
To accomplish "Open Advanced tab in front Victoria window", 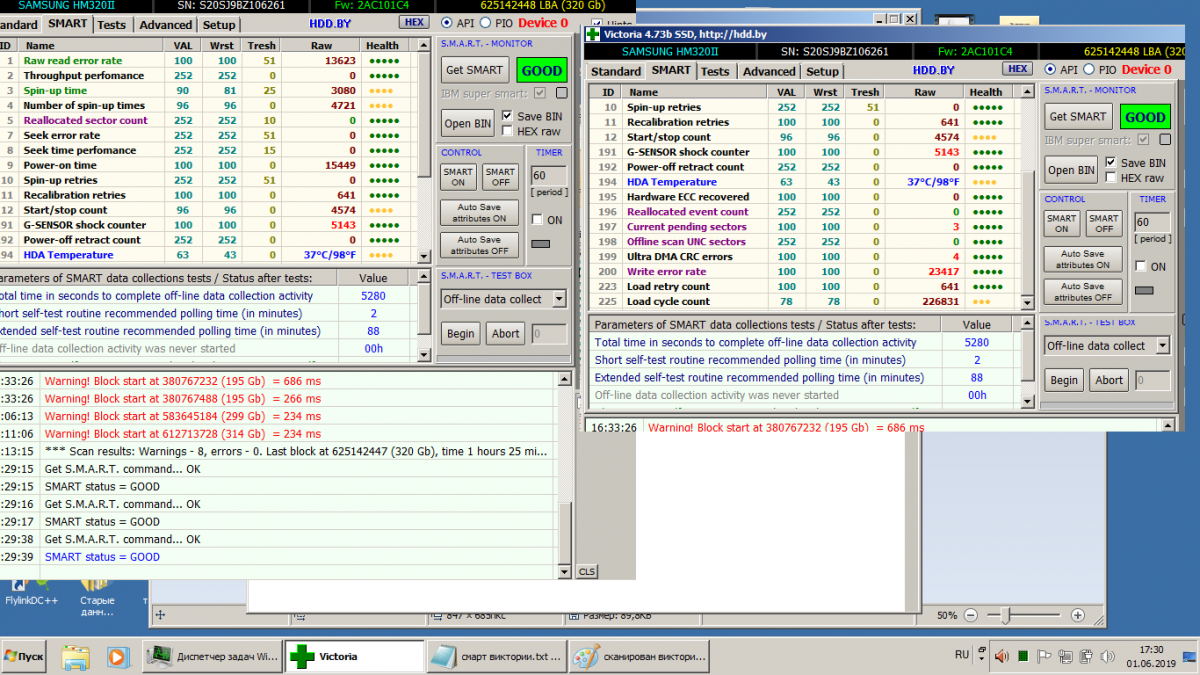I will (x=769, y=72).
